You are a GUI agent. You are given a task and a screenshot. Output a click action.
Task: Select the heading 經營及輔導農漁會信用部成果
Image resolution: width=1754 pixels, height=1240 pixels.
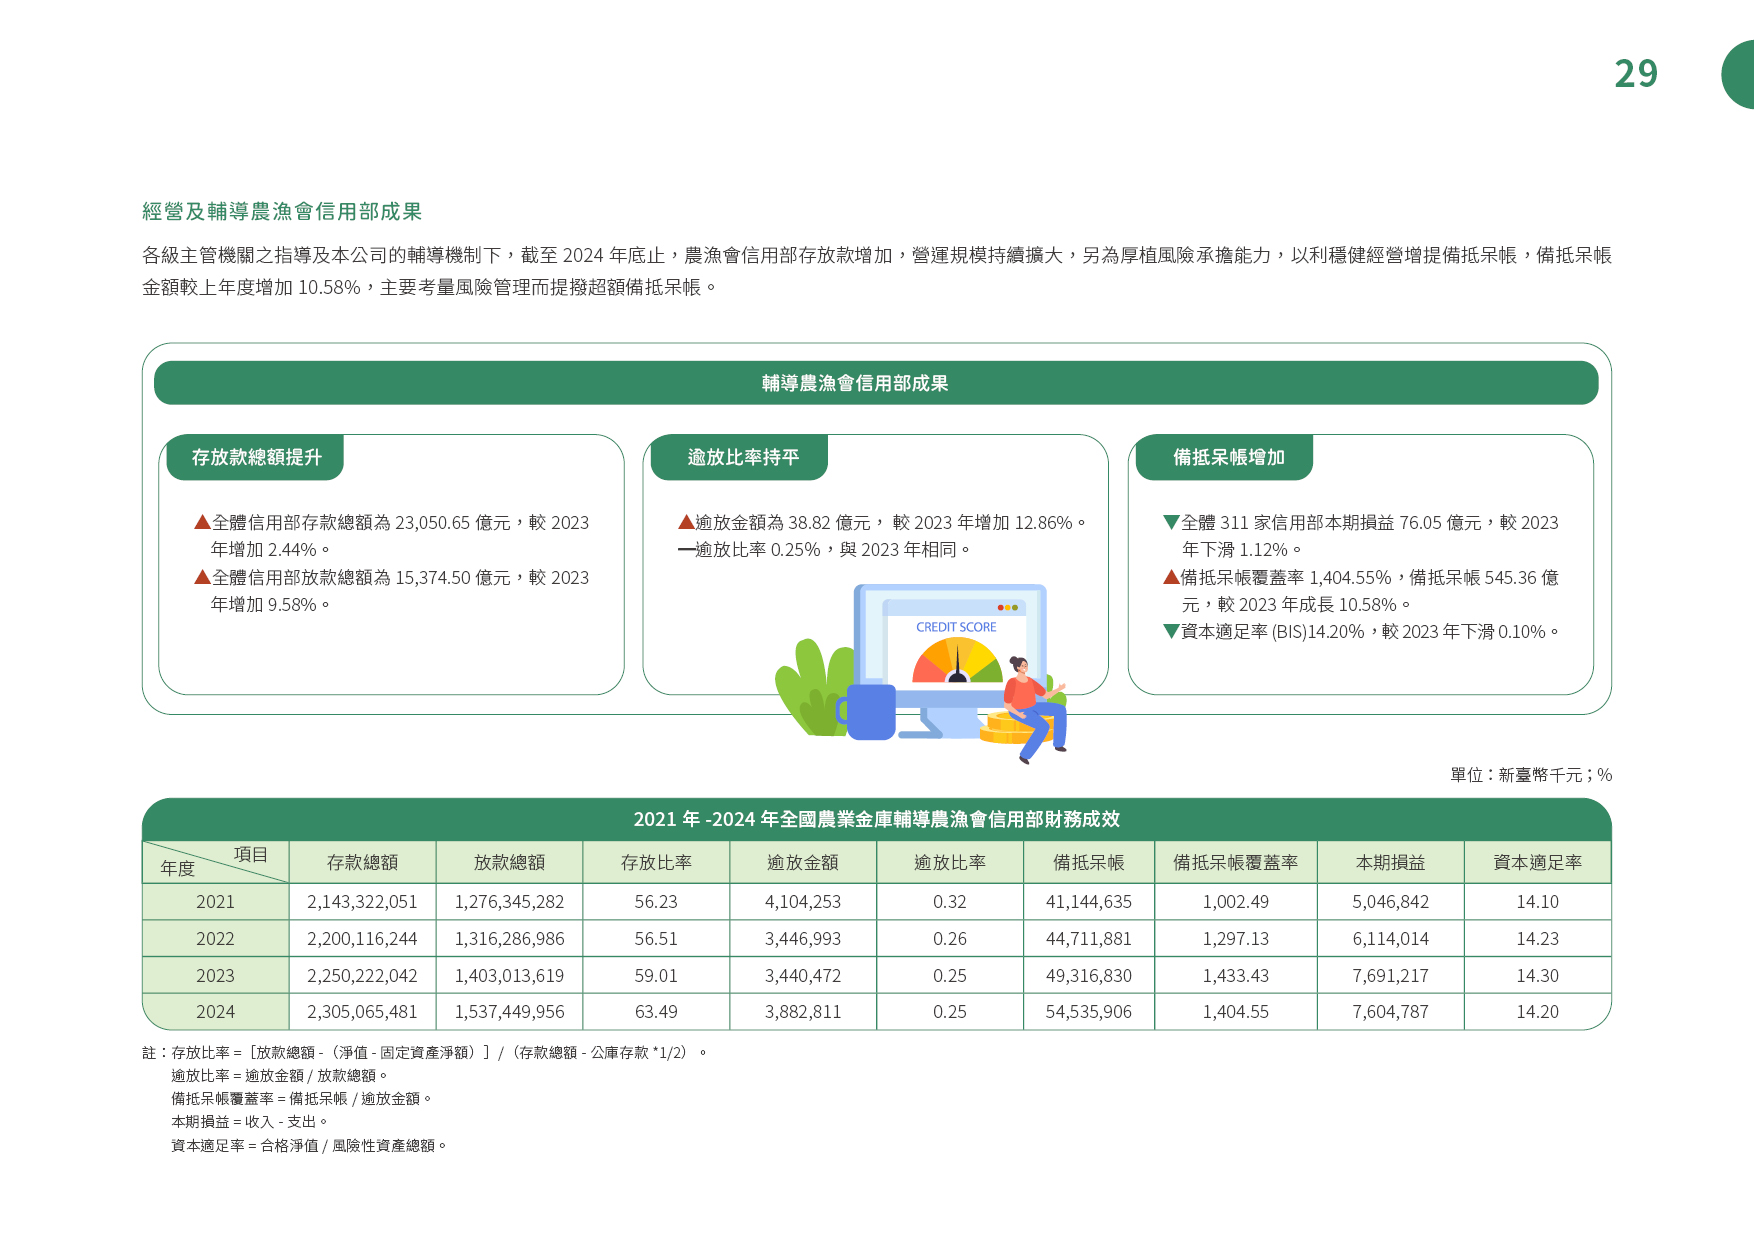[x=282, y=211]
